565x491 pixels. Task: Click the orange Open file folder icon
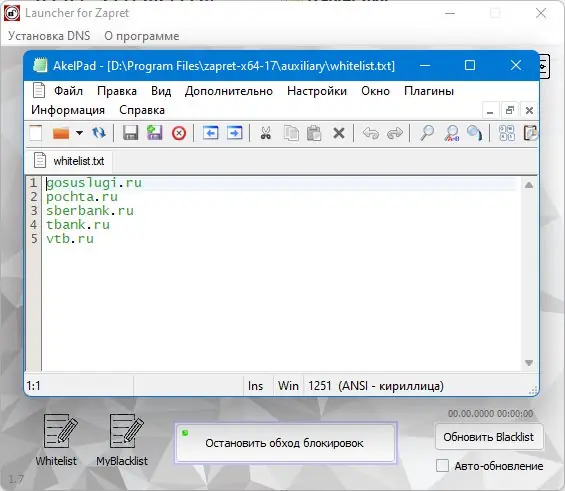point(61,133)
